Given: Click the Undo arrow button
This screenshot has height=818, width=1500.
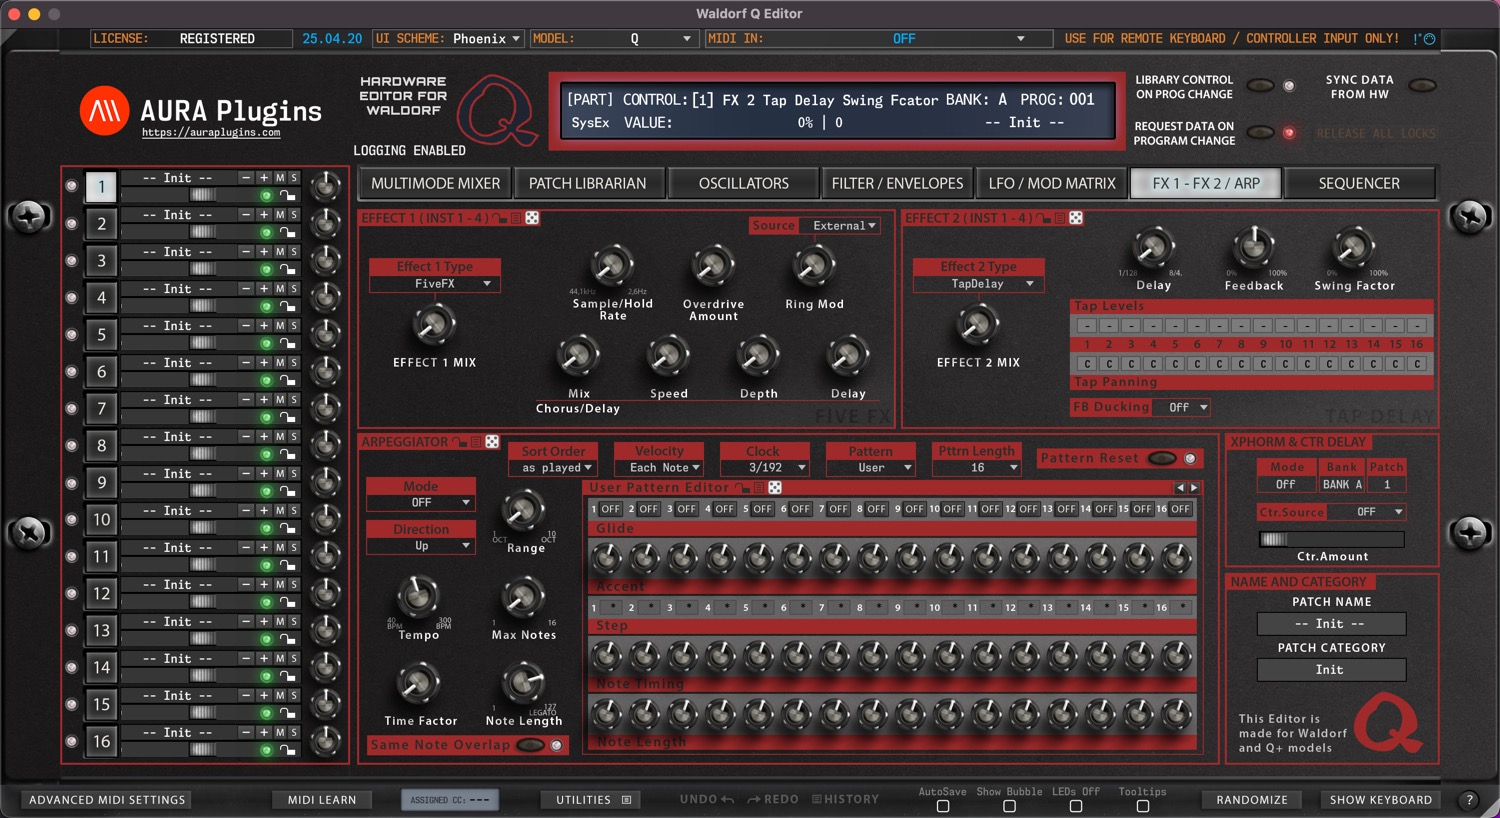Looking at the screenshot, I should click(x=707, y=799).
